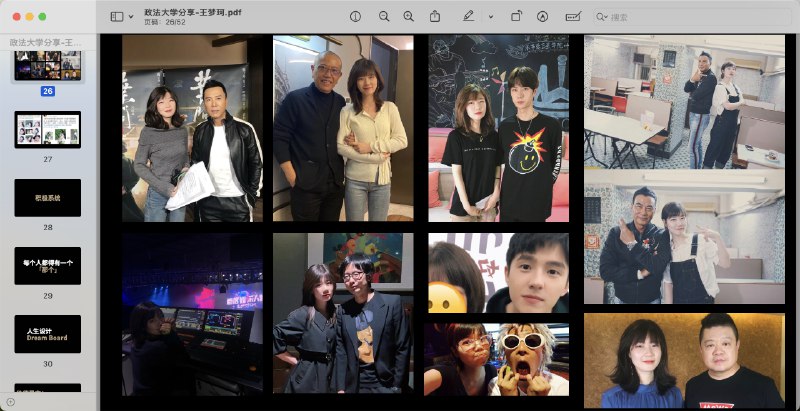Open the form filling toolbar icon
The image size is (800, 411).
[573, 17]
